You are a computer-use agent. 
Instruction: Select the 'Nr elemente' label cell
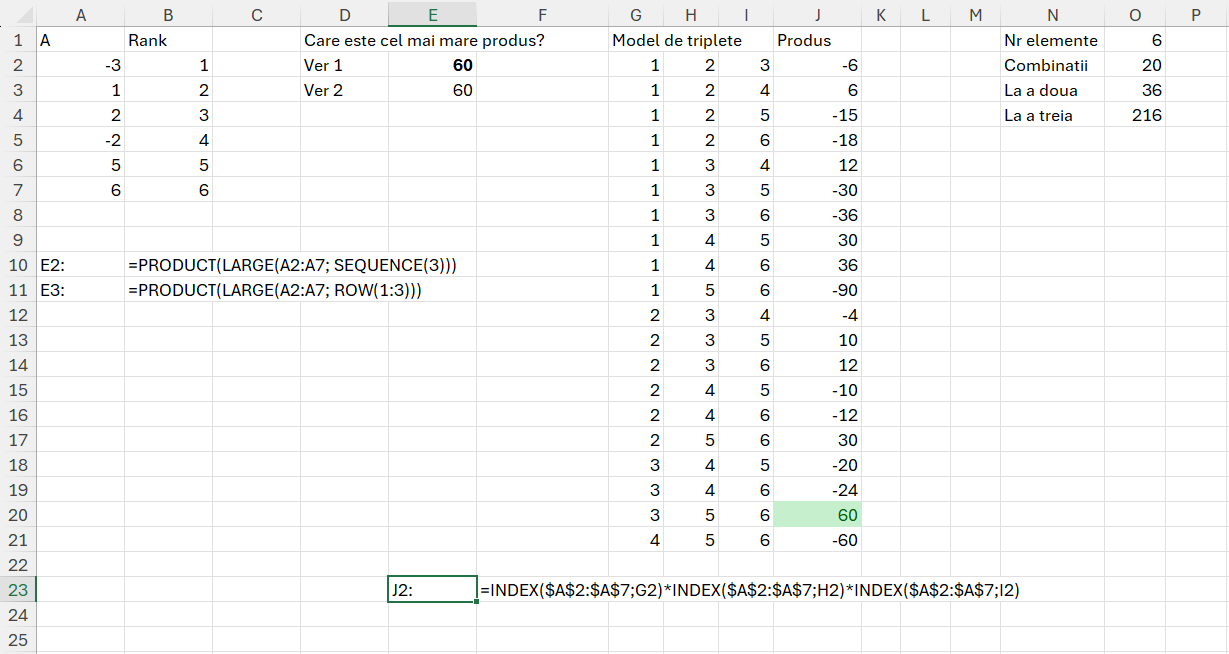coord(1051,40)
